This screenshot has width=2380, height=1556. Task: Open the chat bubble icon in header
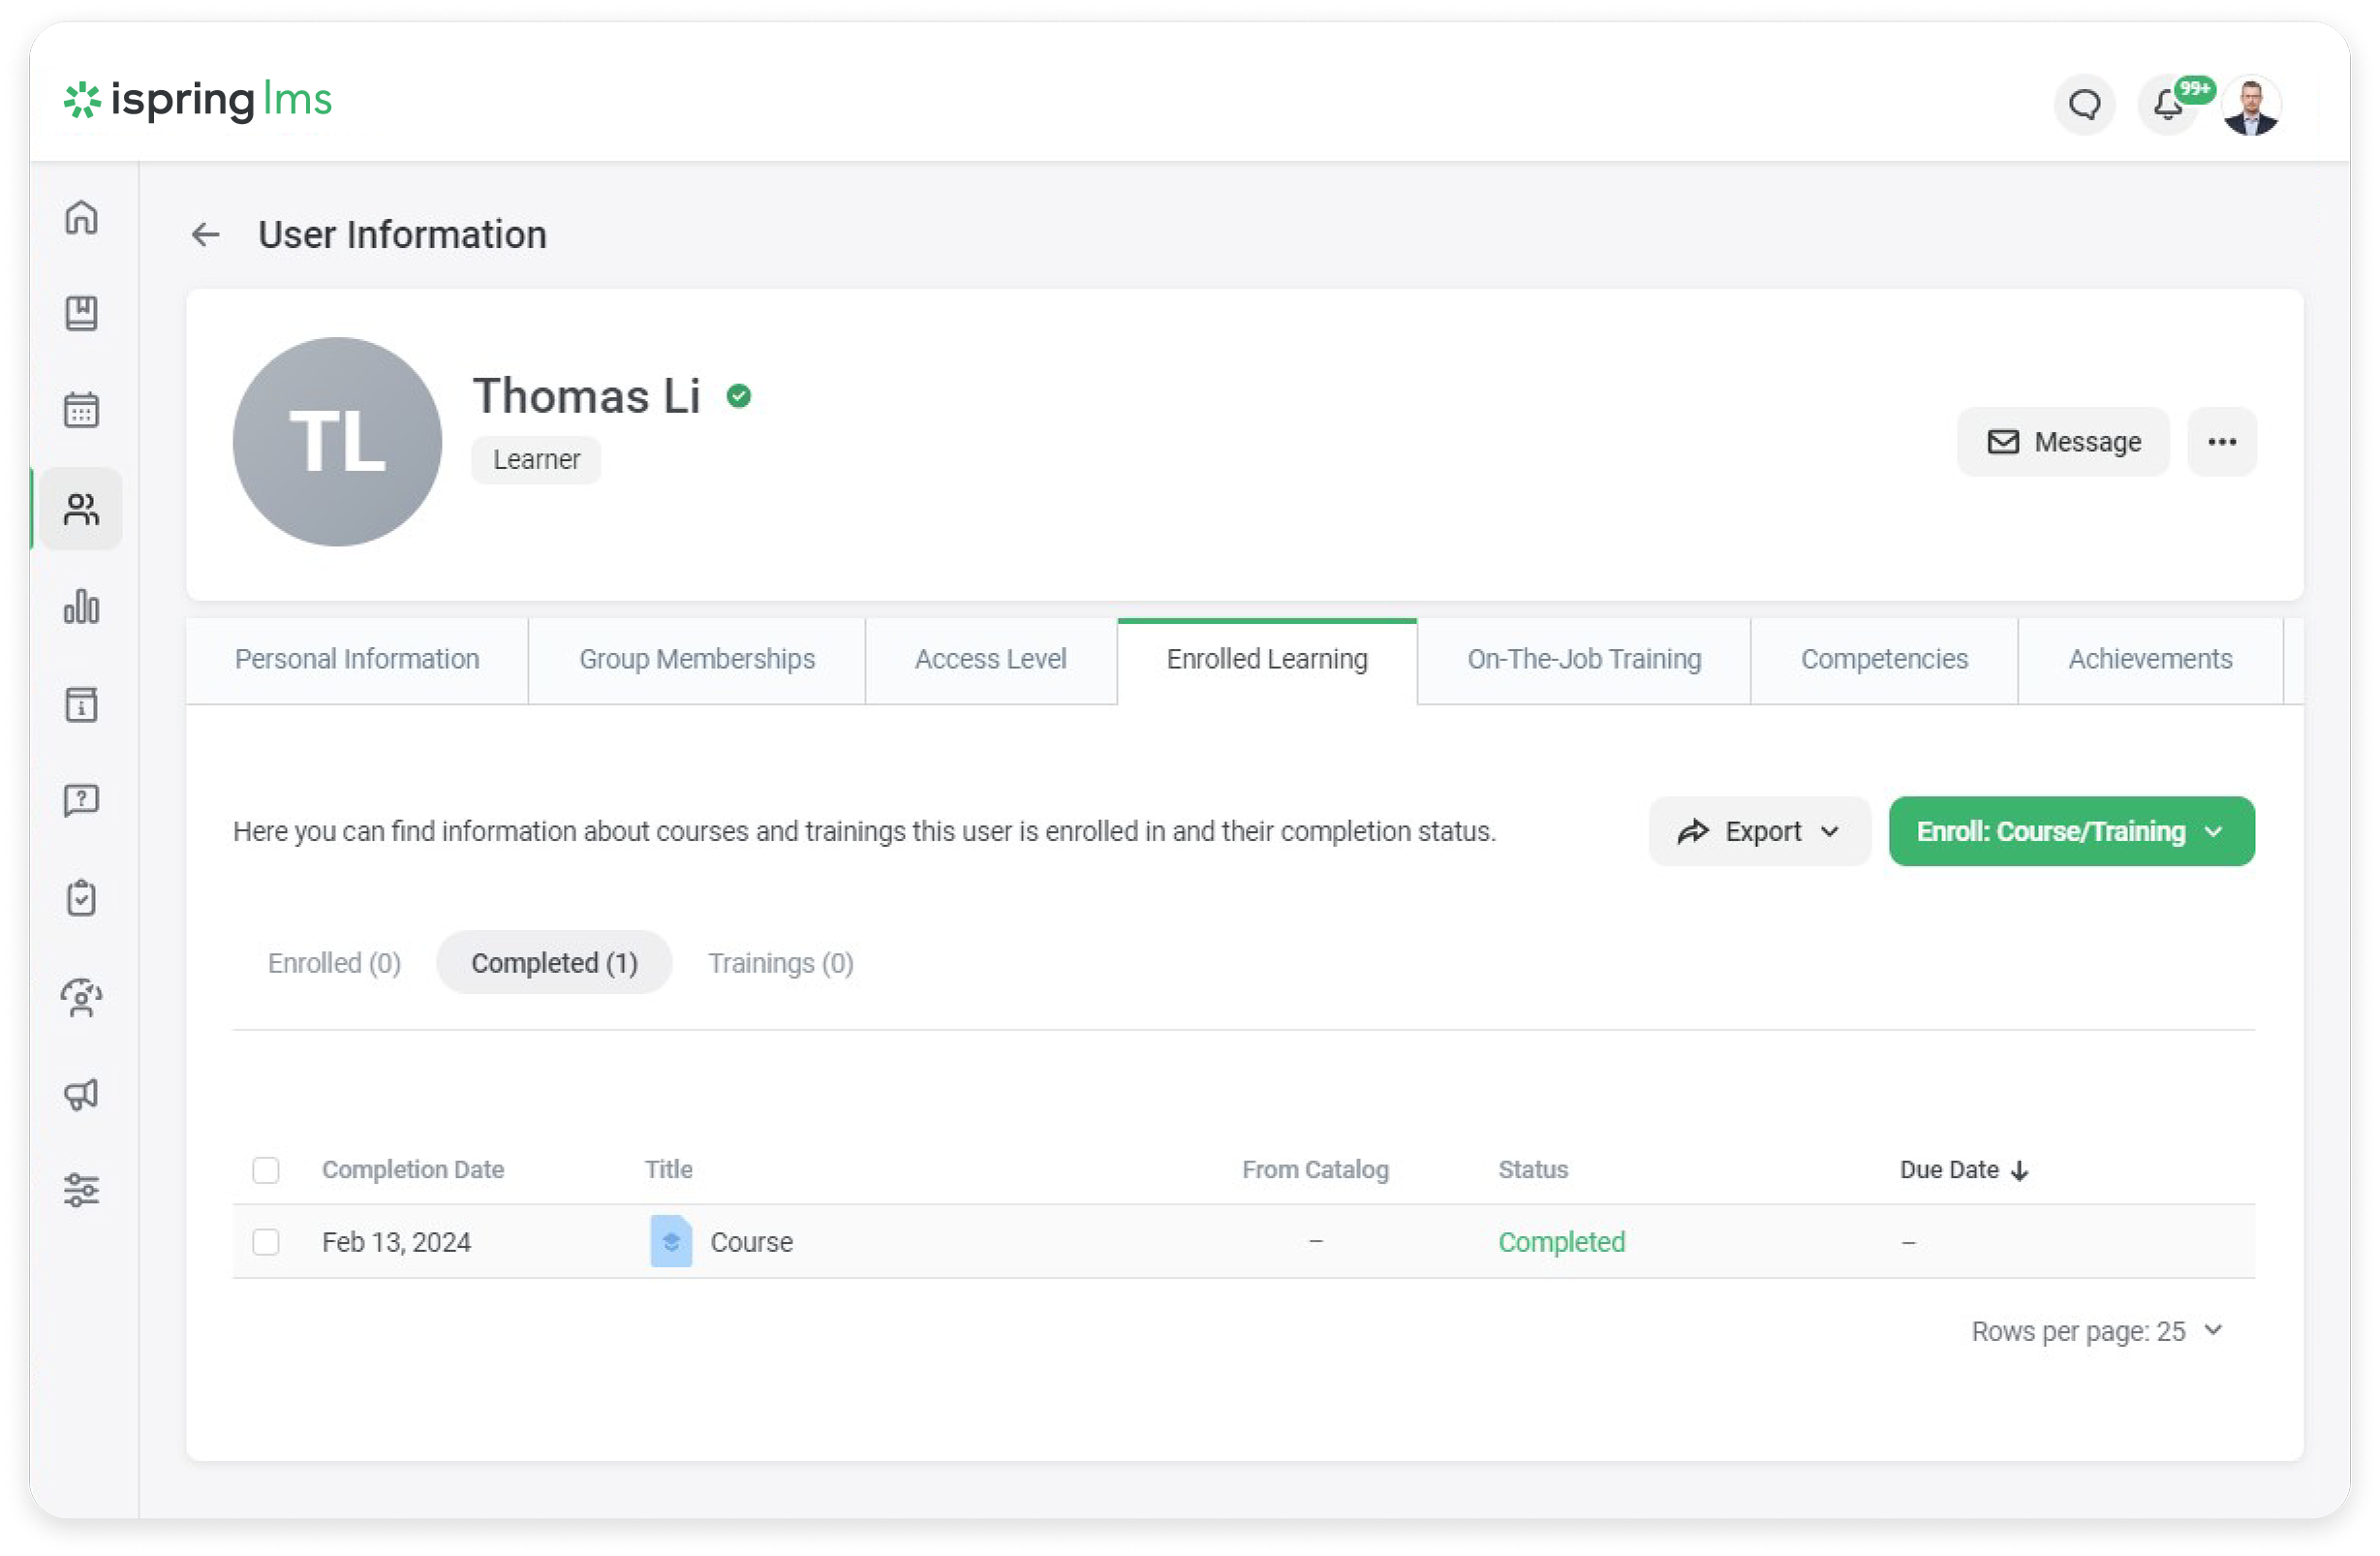(x=2084, y=104)
